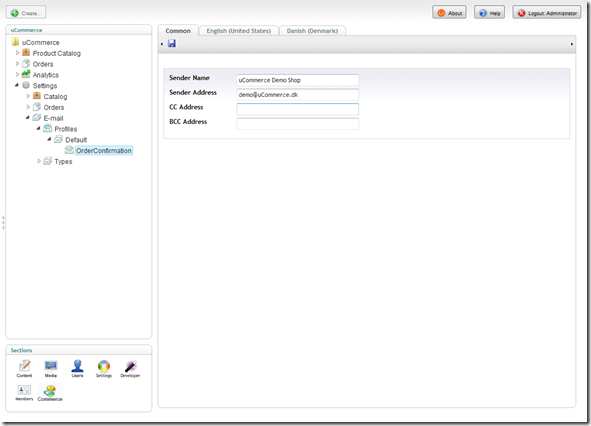Open the Help button
The height and width of the screenshot is (426, 591).
point(489,13)
